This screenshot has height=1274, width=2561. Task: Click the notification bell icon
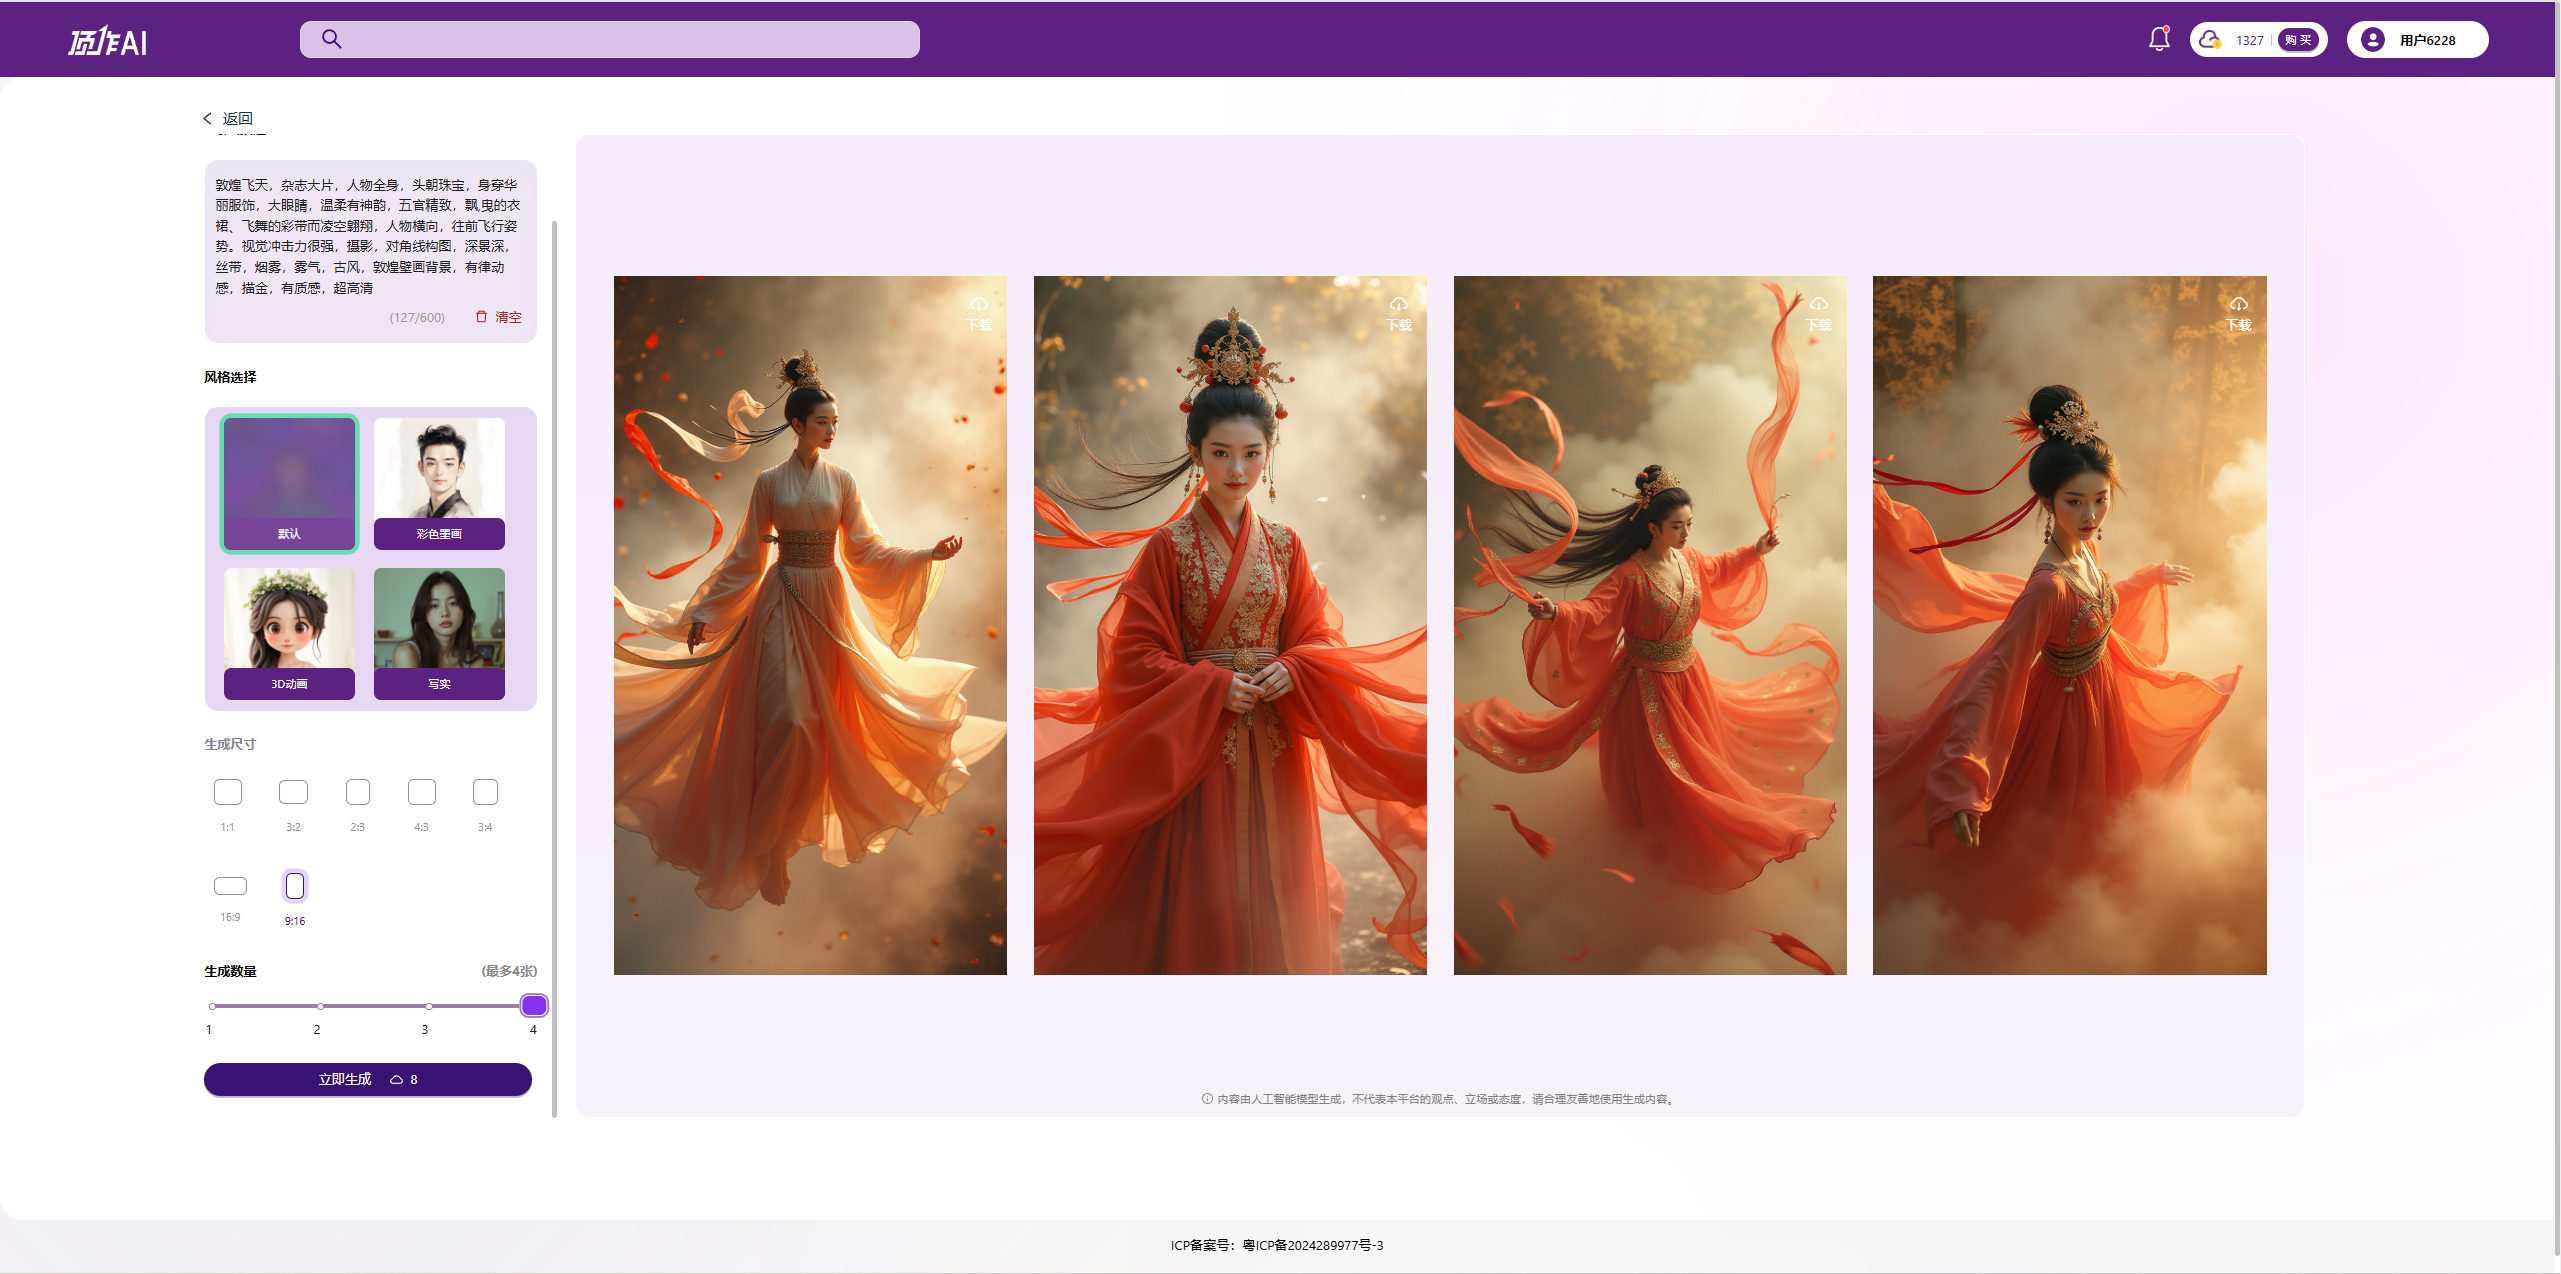(2159, 39)
